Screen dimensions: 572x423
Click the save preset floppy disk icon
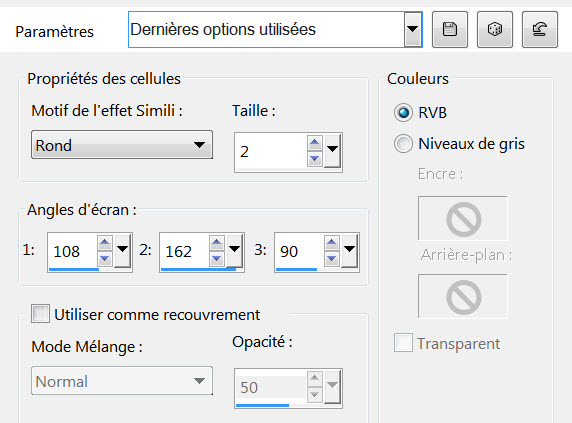coord(450,30)
